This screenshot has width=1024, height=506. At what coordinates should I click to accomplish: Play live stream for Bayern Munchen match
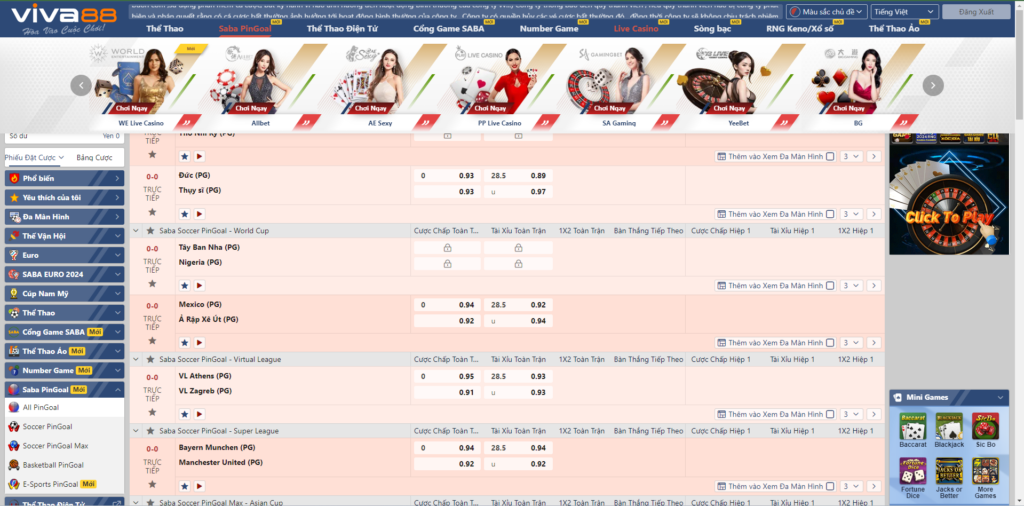[x=199, y=486]
